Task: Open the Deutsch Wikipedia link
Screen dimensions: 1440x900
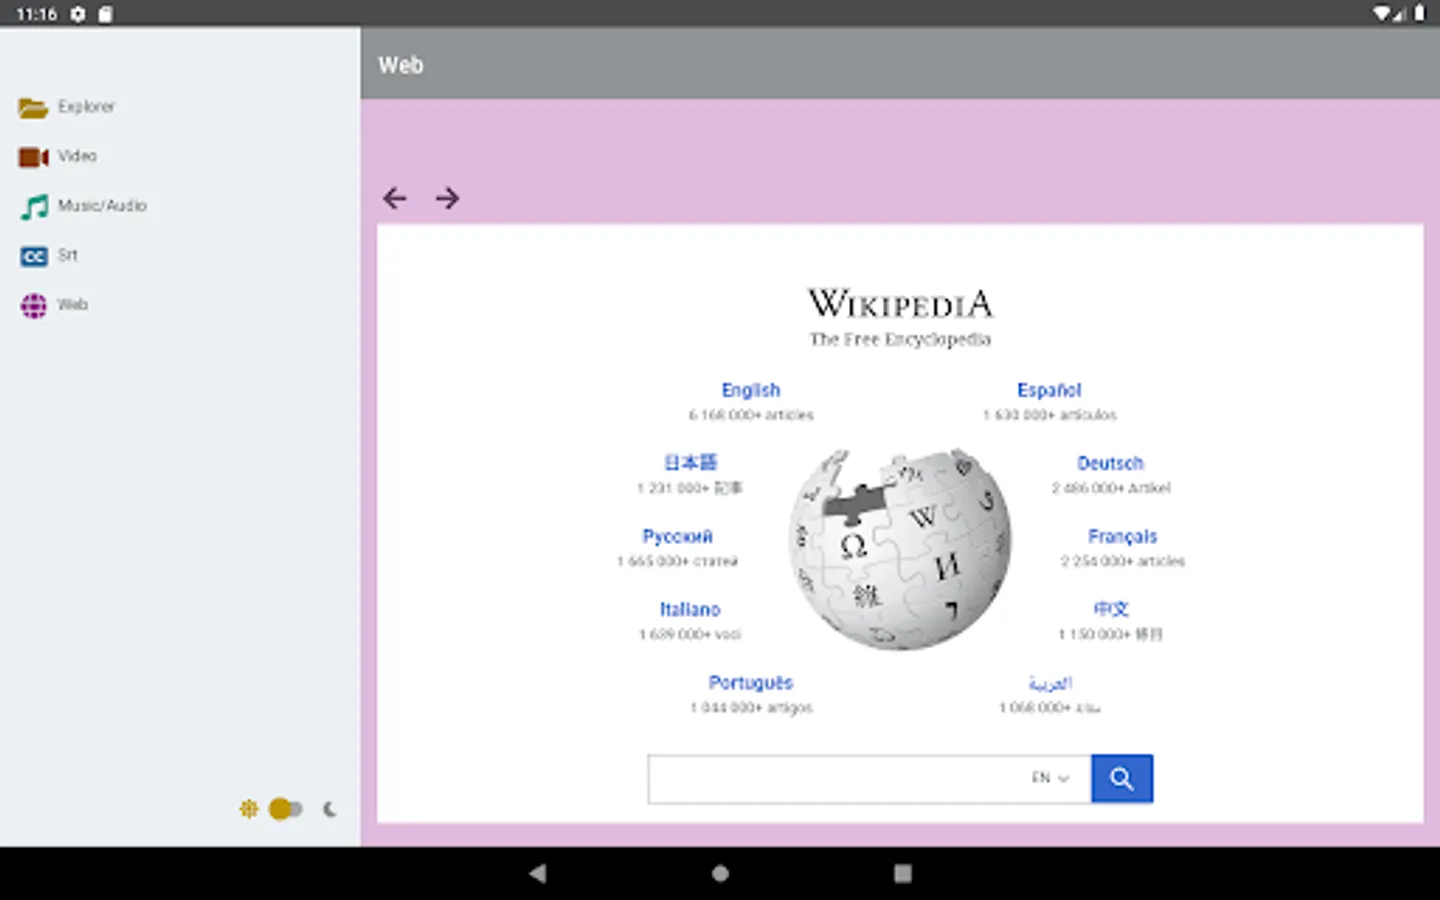Action: click(x=1110, y=463)
